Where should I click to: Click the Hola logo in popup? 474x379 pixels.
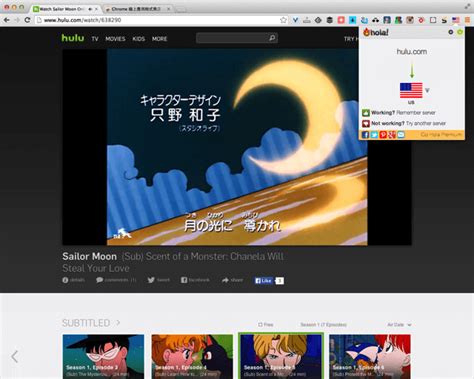click(x=376, y=32)
